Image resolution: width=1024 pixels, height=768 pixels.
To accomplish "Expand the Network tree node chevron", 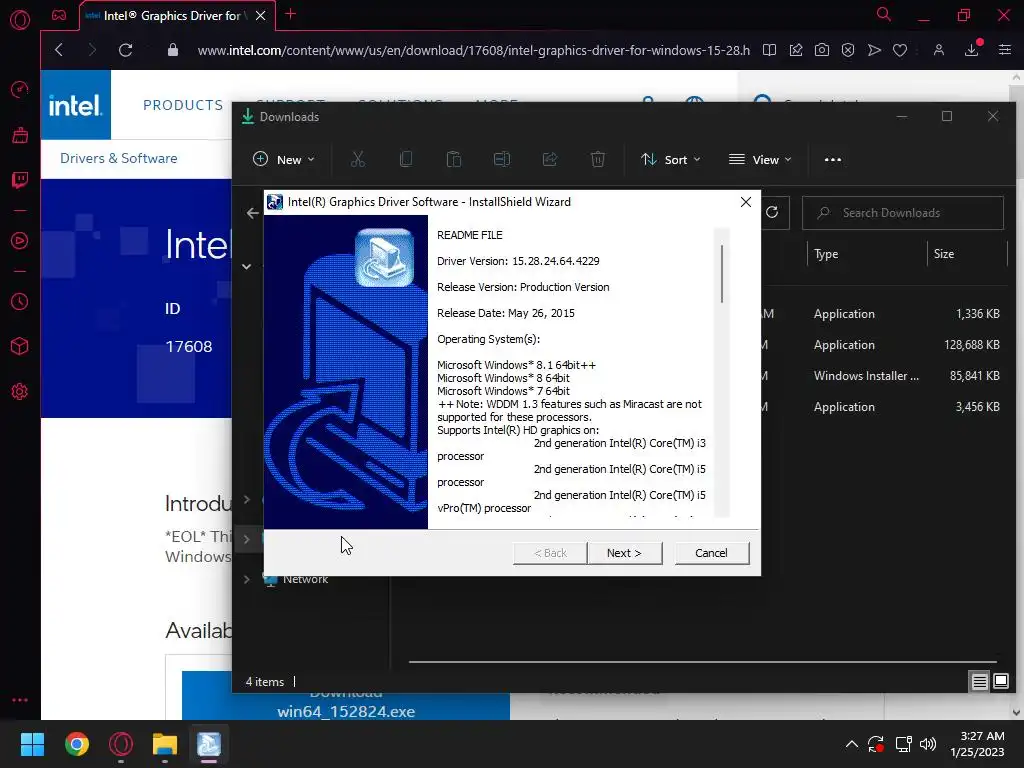I will point(247,579).
